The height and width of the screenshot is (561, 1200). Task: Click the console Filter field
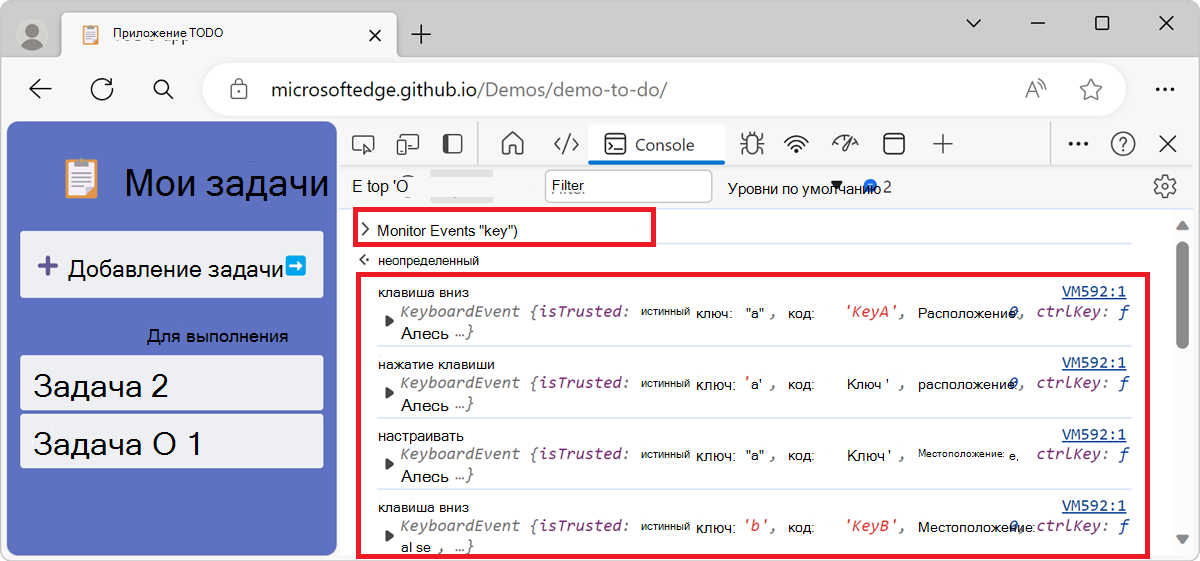628,186
